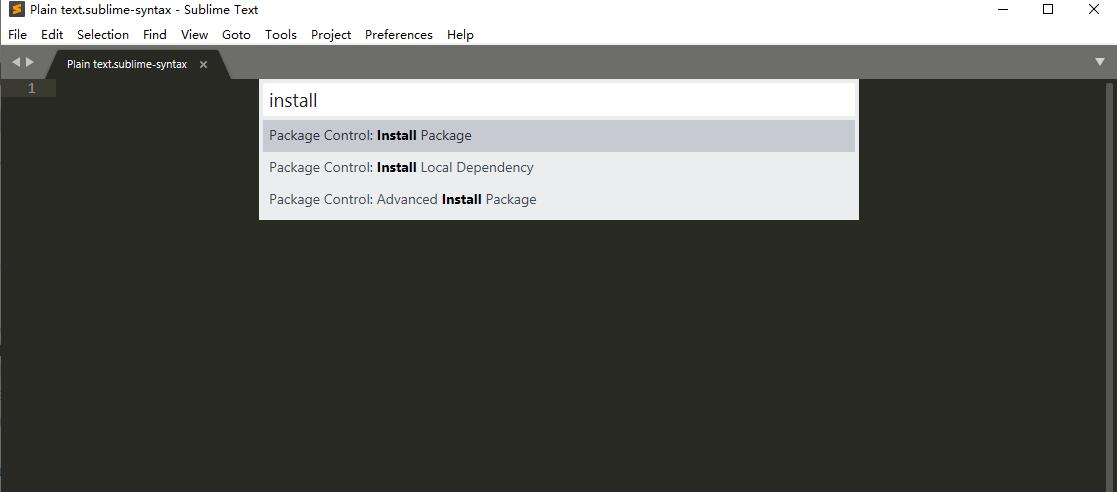
Task: Close the Plain text.sublime-syntax tab
Action: (203, 64)
